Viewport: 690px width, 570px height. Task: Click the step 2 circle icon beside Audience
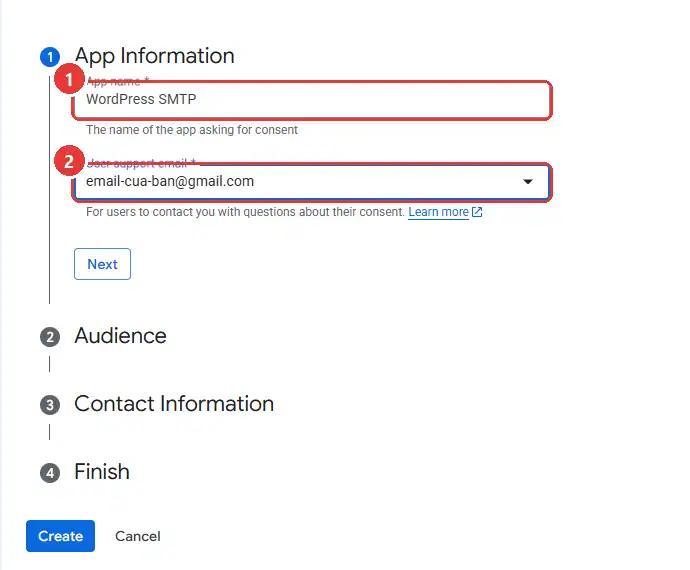point(50,338)
